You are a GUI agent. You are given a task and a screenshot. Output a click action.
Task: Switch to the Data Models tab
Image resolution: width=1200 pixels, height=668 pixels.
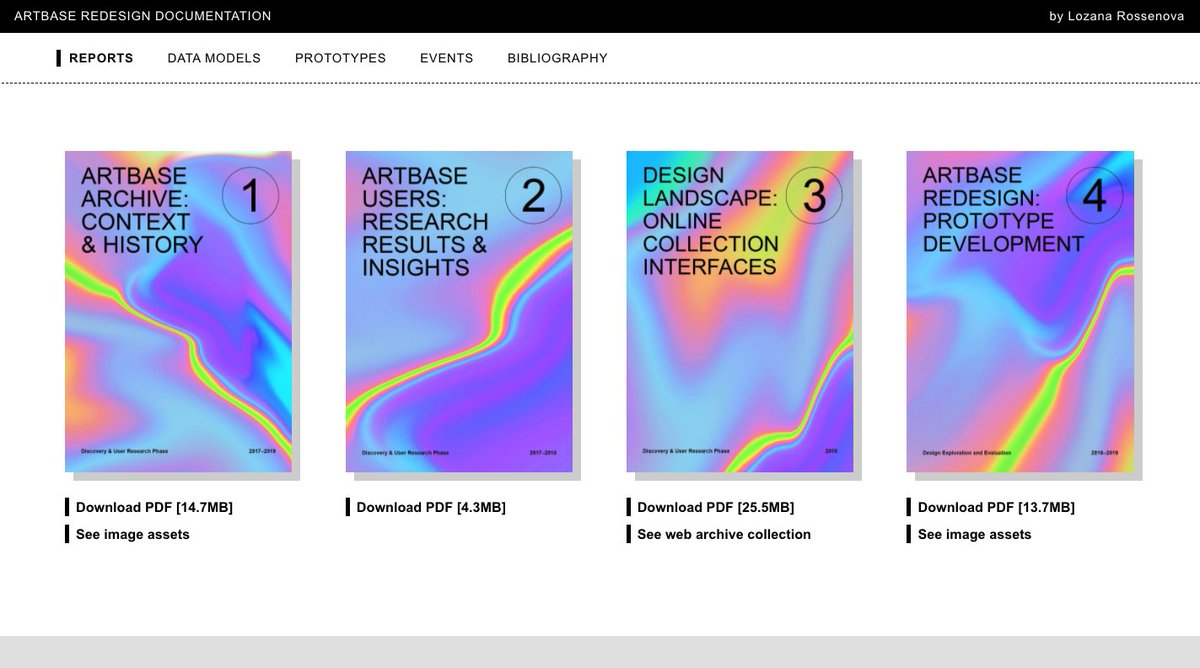[x=214, y=58]
